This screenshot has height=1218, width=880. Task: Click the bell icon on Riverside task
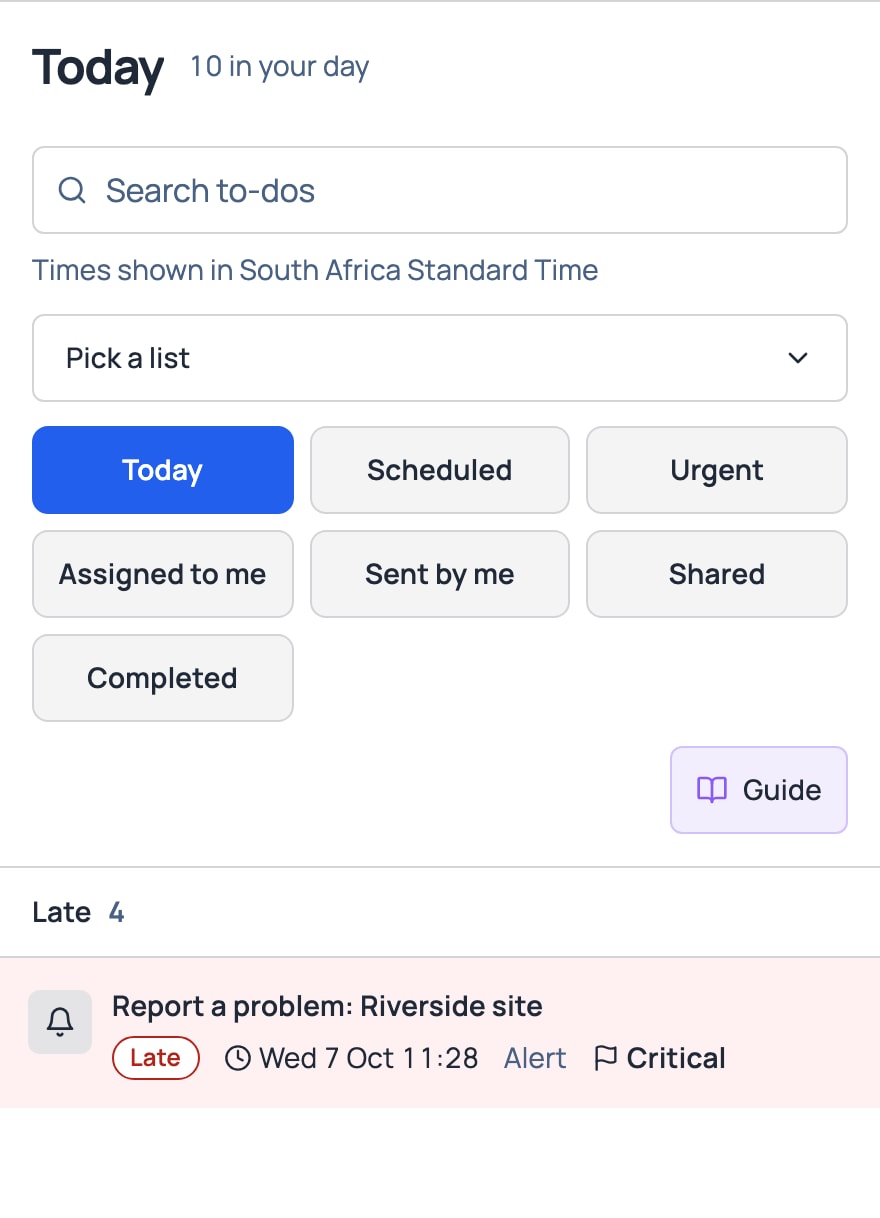click(x=60, y=1022)
